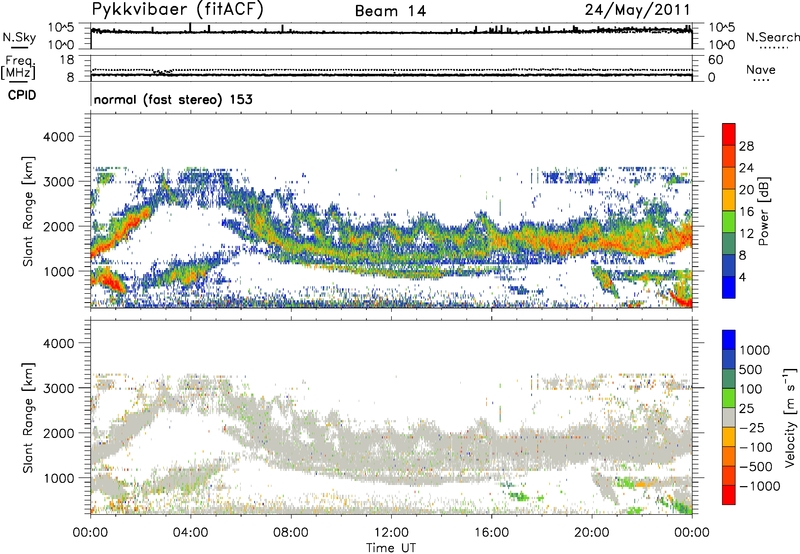Click the 04:00 time axis tick label
The height and width of the screenshot is (554, 800).
[x=190, y=533]
